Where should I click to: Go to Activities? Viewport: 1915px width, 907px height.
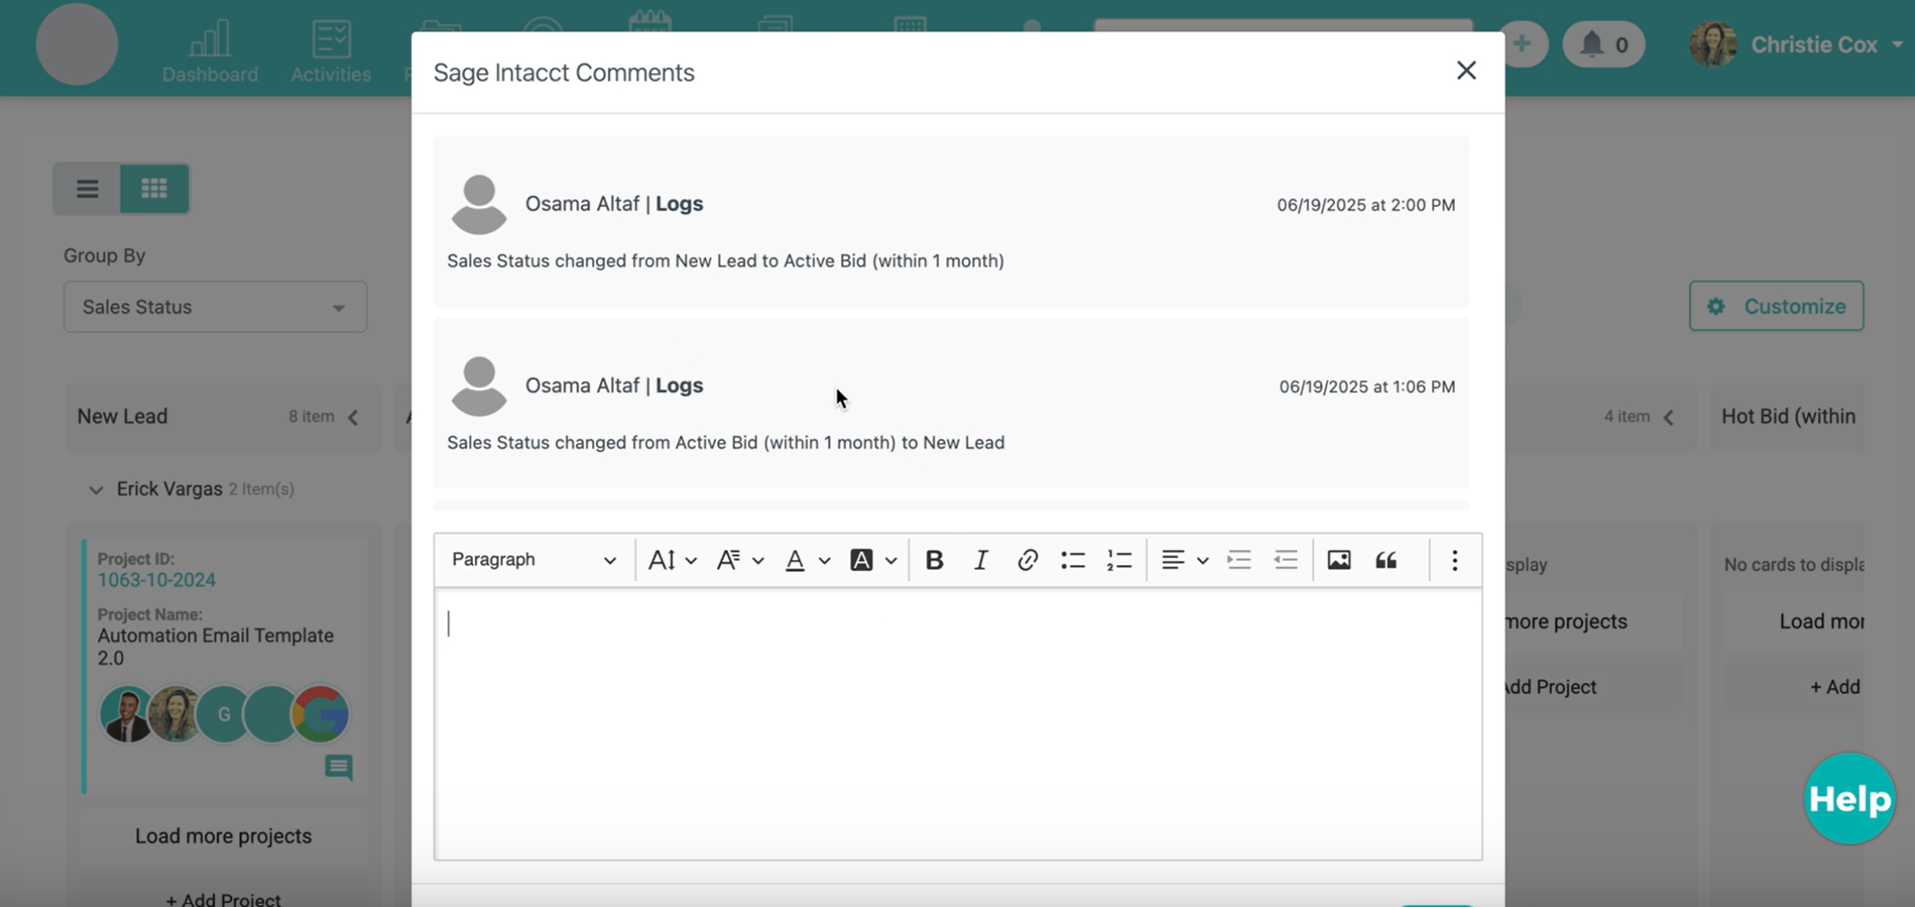click(331, 52)
